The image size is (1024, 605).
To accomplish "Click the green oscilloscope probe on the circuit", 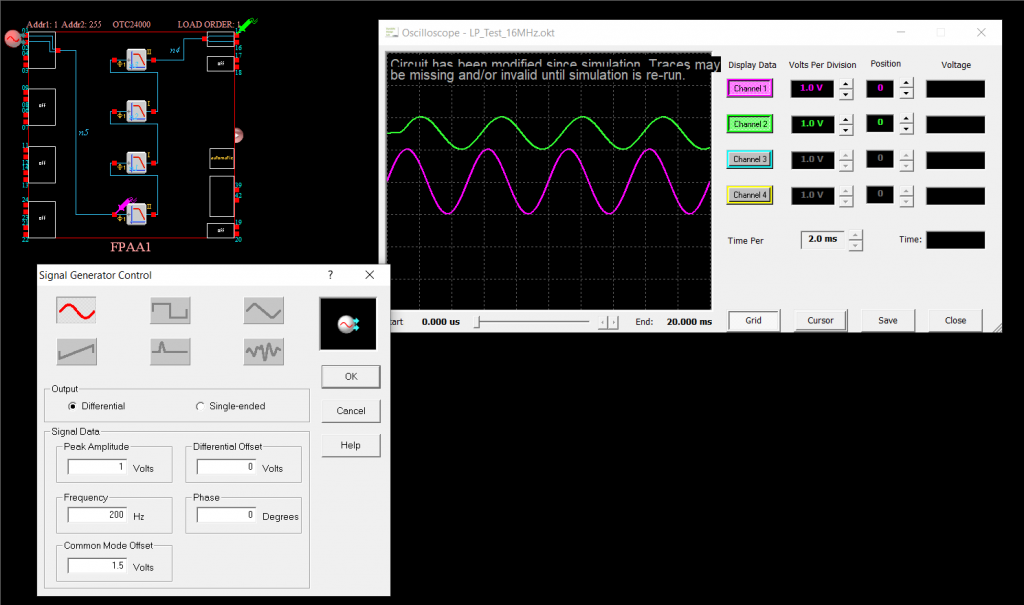I will 245,24.
